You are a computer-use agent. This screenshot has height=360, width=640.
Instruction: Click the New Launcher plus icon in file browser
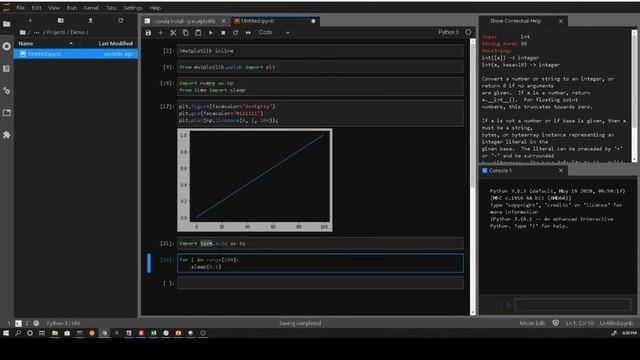30,20
